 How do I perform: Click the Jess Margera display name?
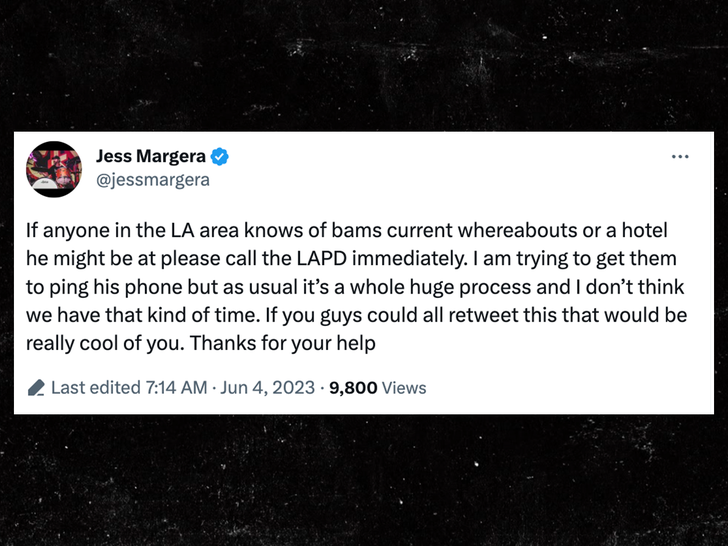point(151,156)
